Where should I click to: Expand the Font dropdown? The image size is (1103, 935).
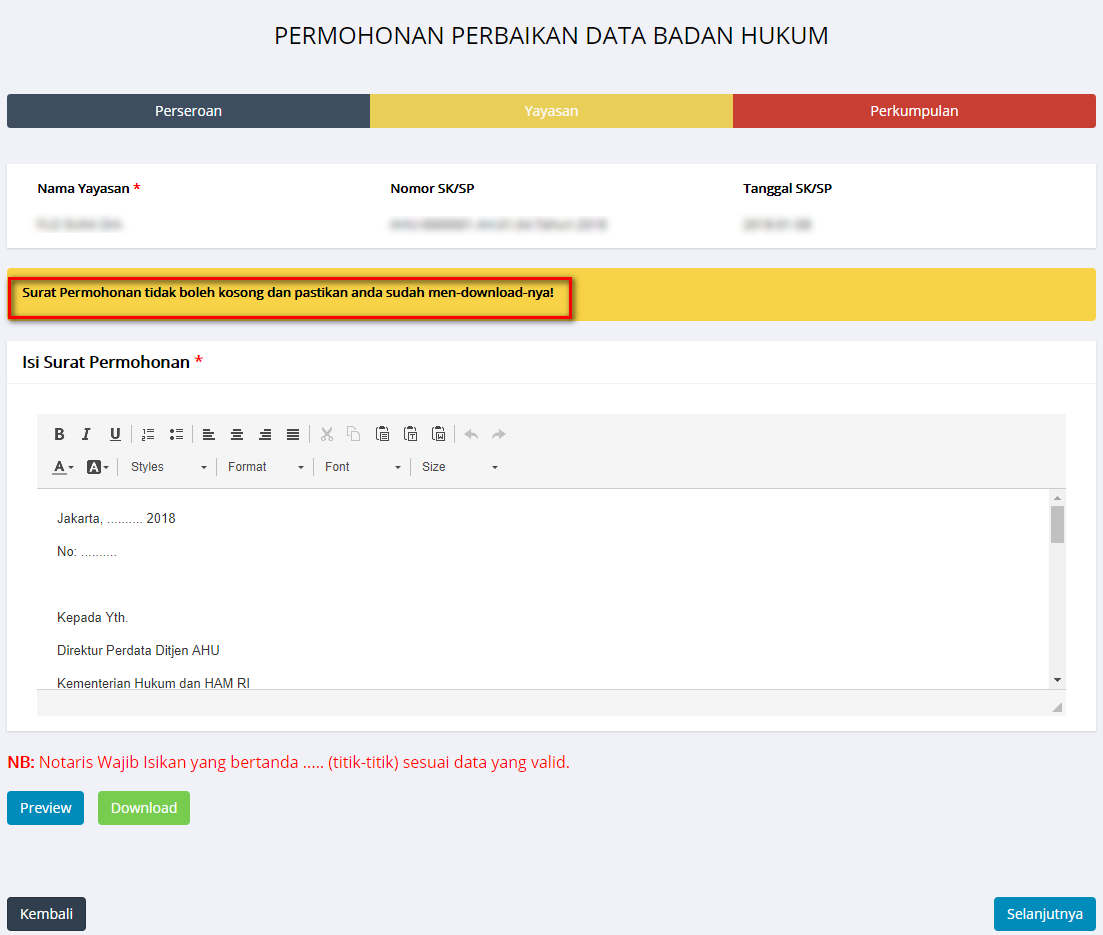[362, 467]
